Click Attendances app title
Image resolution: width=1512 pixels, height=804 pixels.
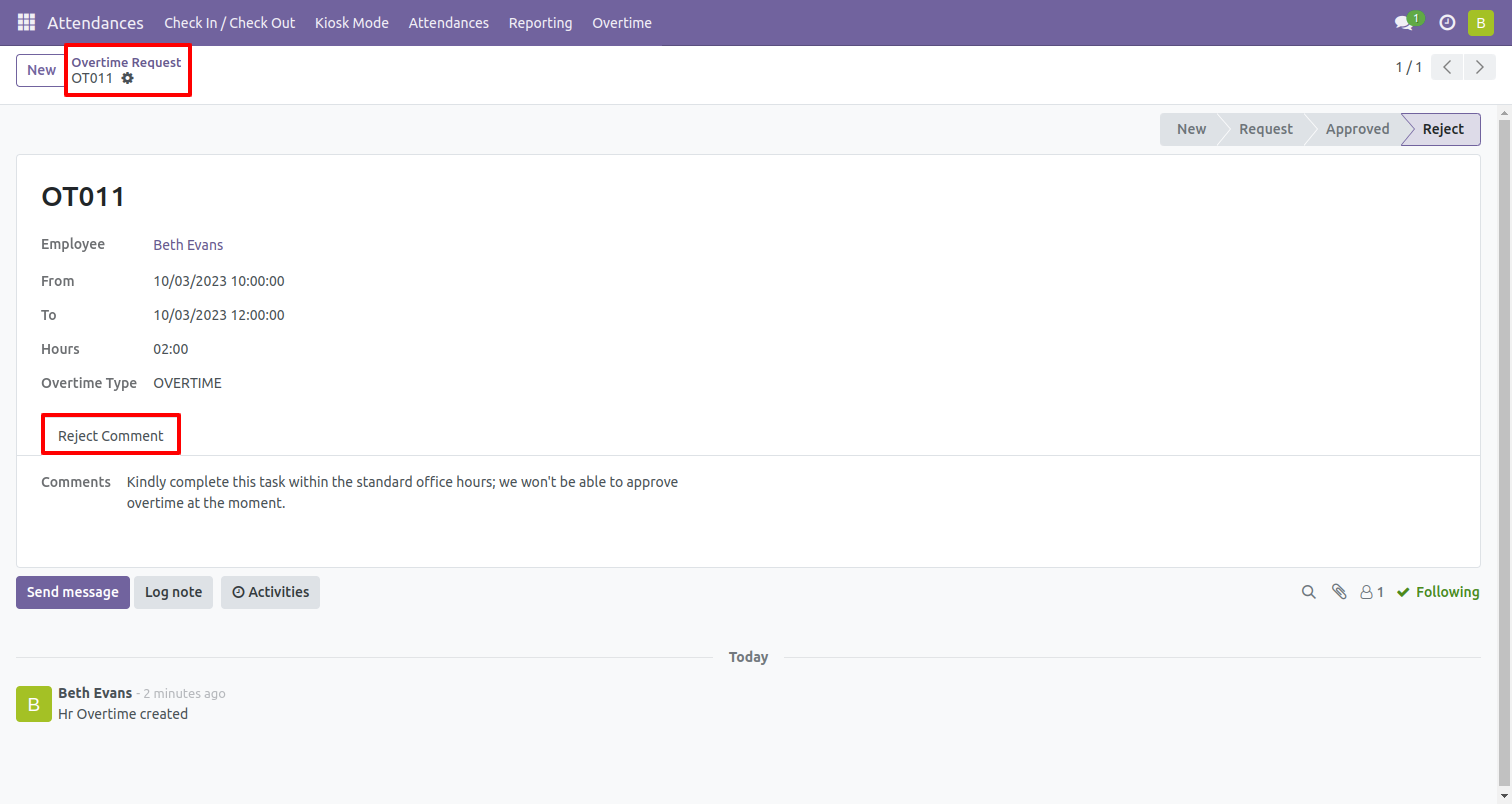pyautogui.click(x=95, y=22)
